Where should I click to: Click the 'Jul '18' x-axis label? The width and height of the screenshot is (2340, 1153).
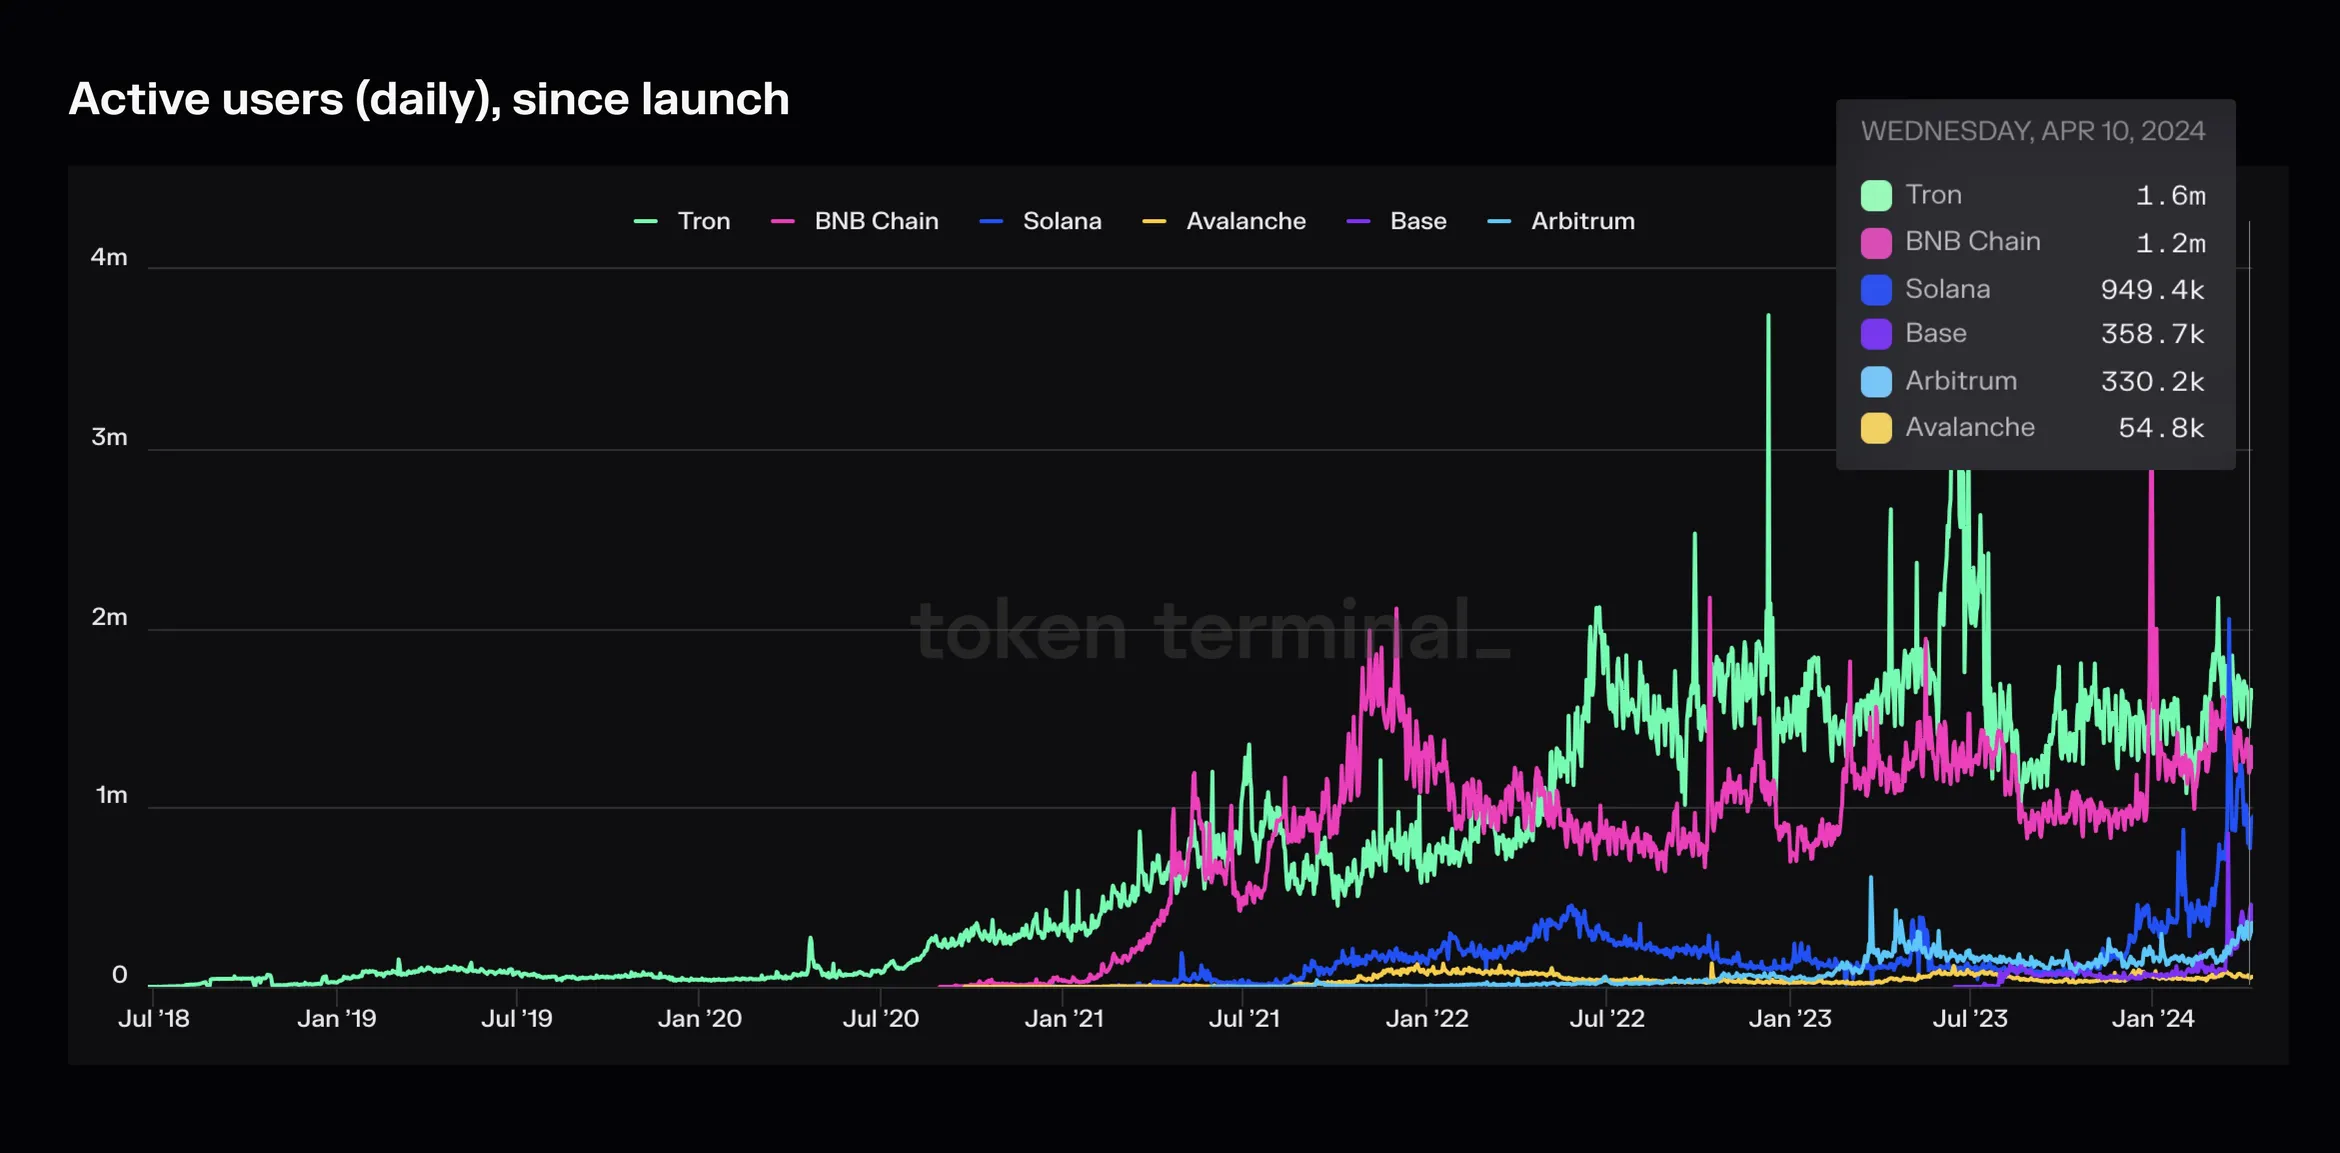[153, 1019]
